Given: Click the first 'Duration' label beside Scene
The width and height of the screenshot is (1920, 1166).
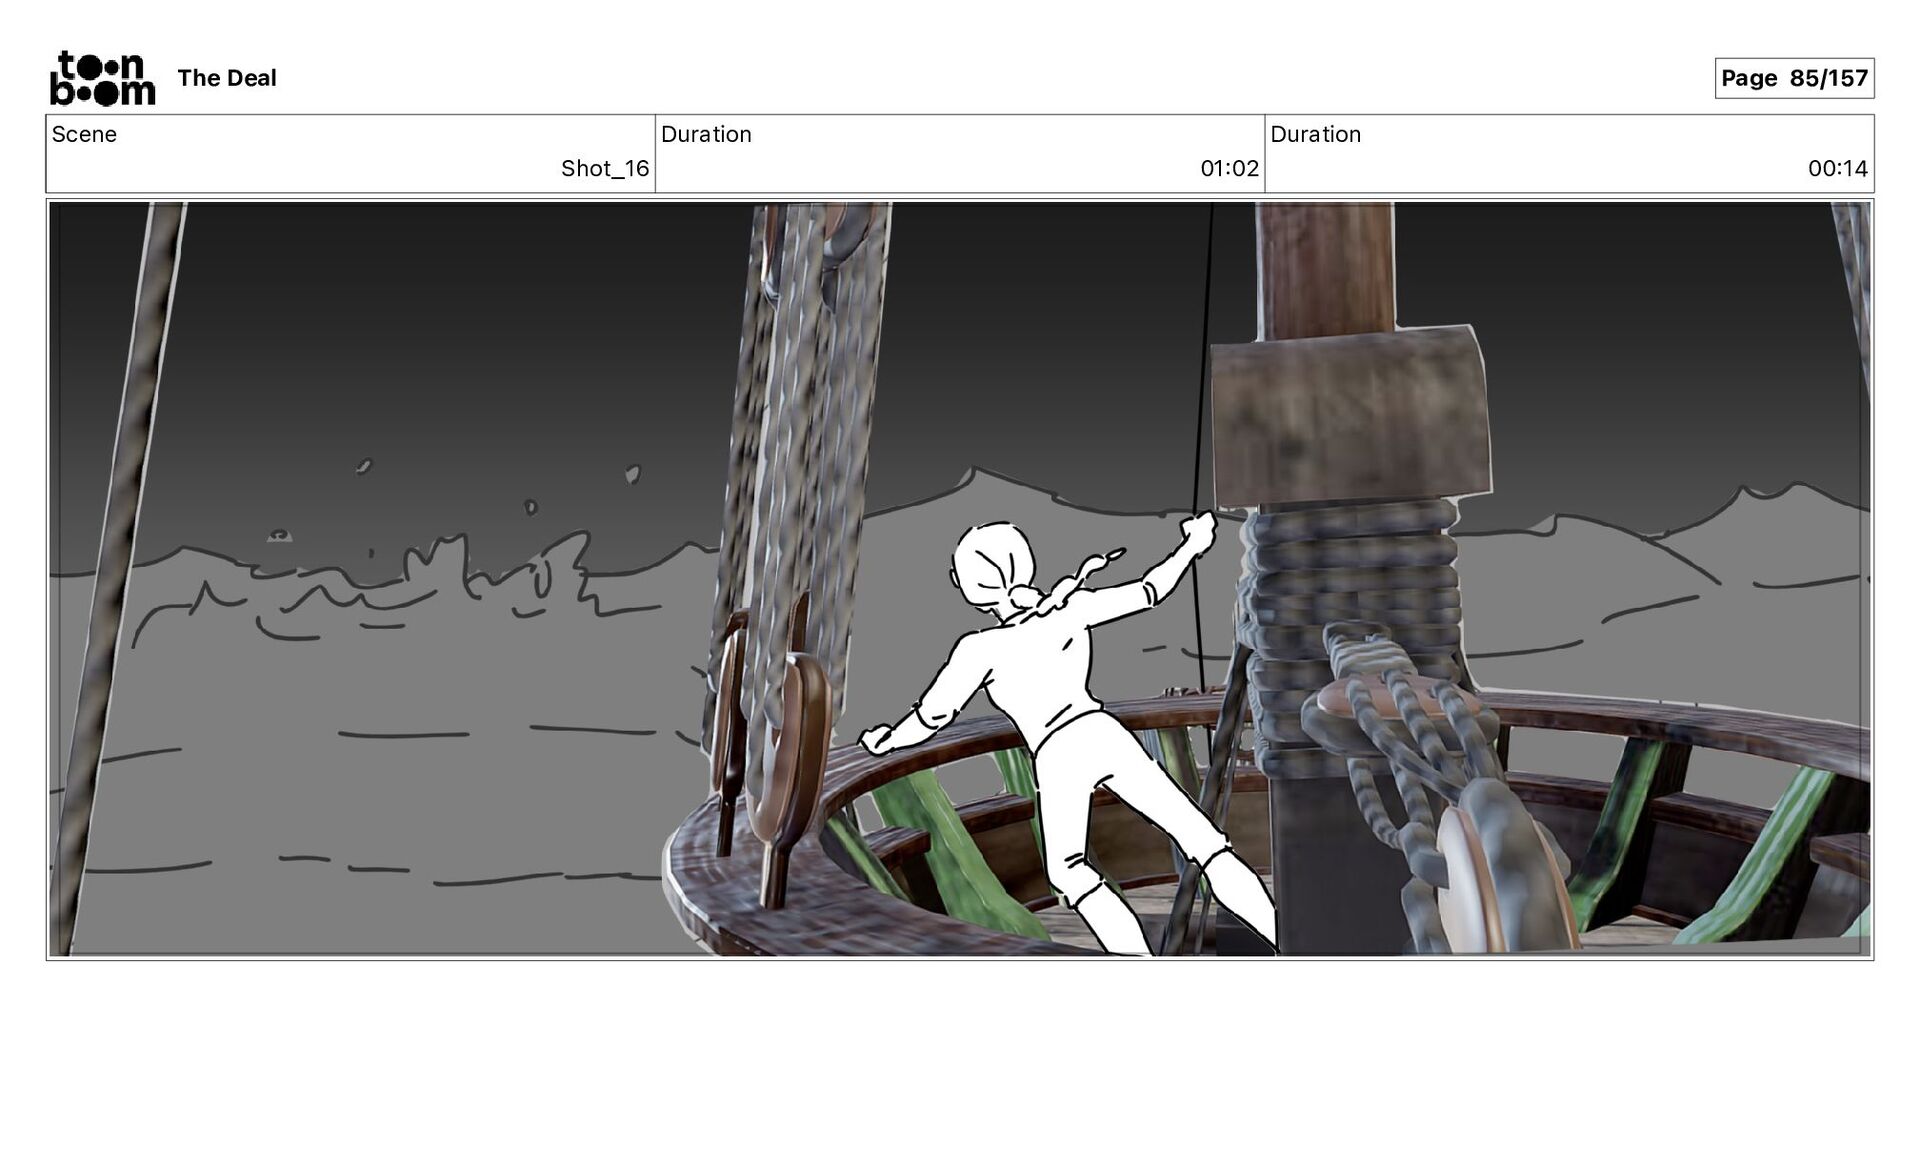Looking at the screenshot, I should coord(706,134).
